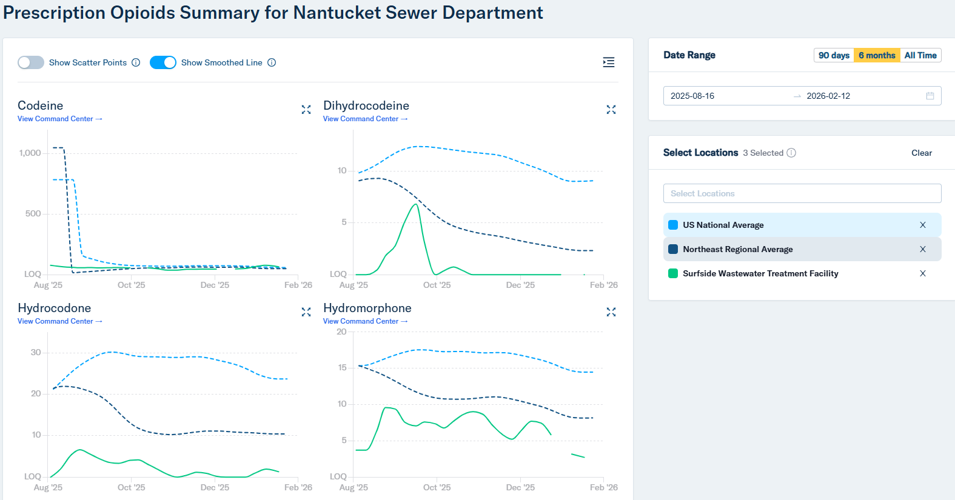Open the chart legend list icon

608,62
